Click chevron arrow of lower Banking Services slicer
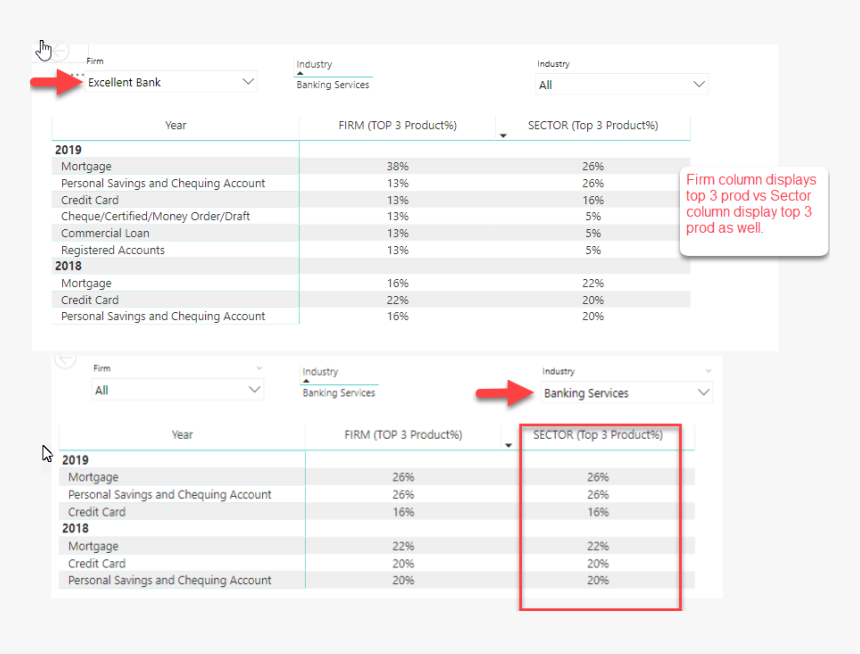 coord(703,393)
